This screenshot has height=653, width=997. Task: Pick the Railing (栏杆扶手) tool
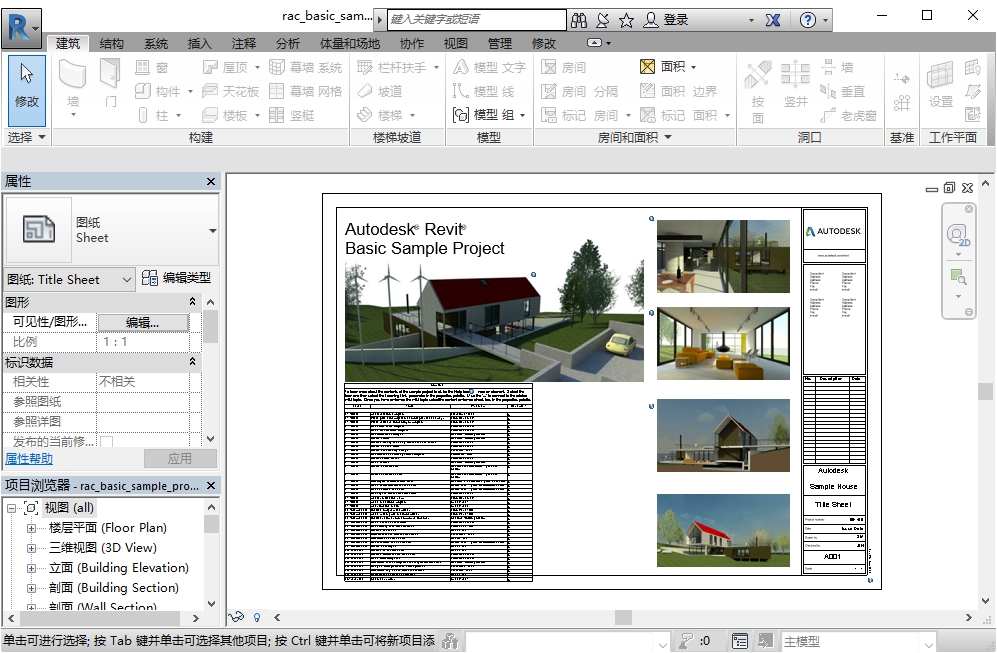pos(397,67)
